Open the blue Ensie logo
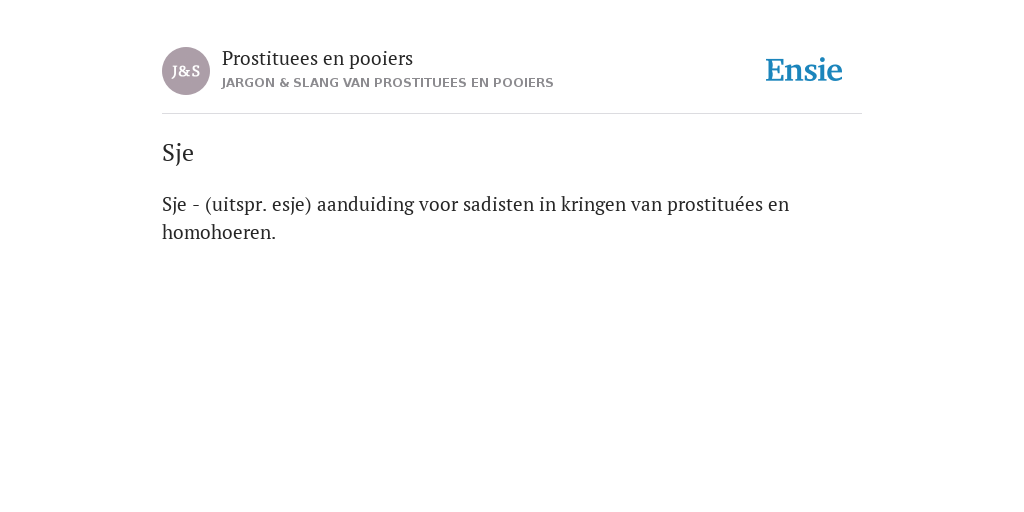This screenshot has width=1024, height=512. pyautogui.click(x=804, y=71)
